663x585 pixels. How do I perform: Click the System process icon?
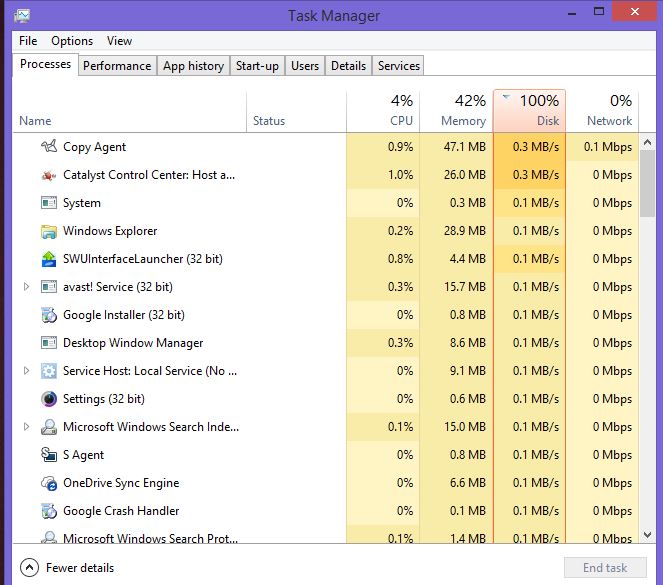coord(49,203)
